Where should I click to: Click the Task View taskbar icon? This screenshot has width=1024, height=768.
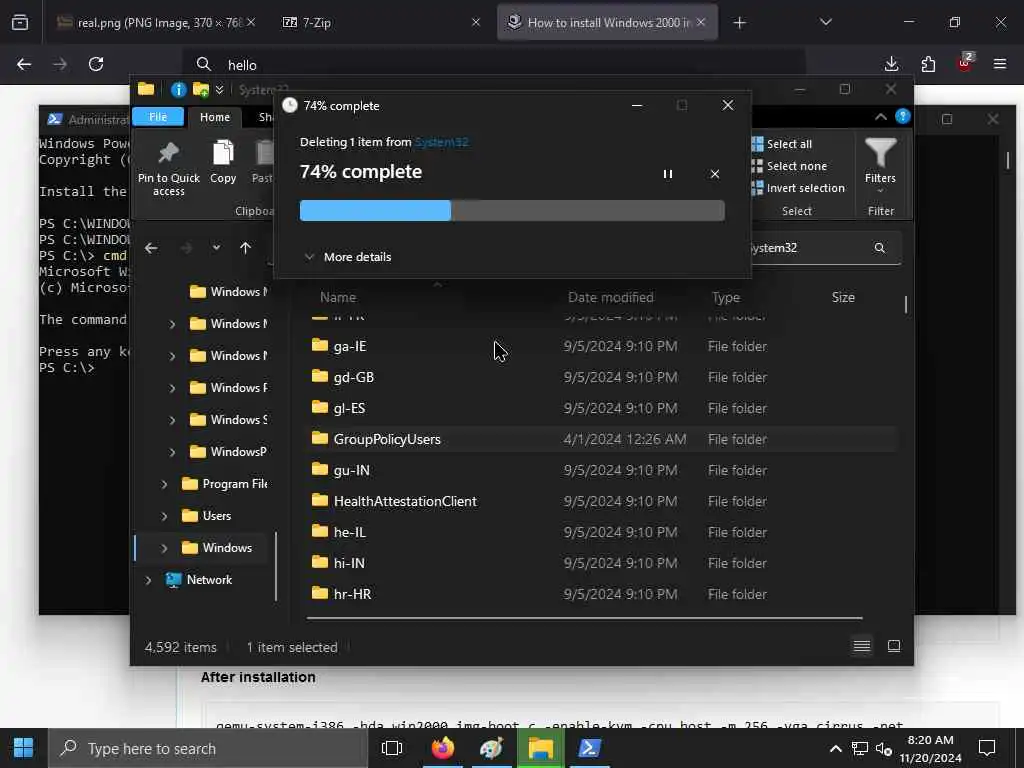click(392, 748)
